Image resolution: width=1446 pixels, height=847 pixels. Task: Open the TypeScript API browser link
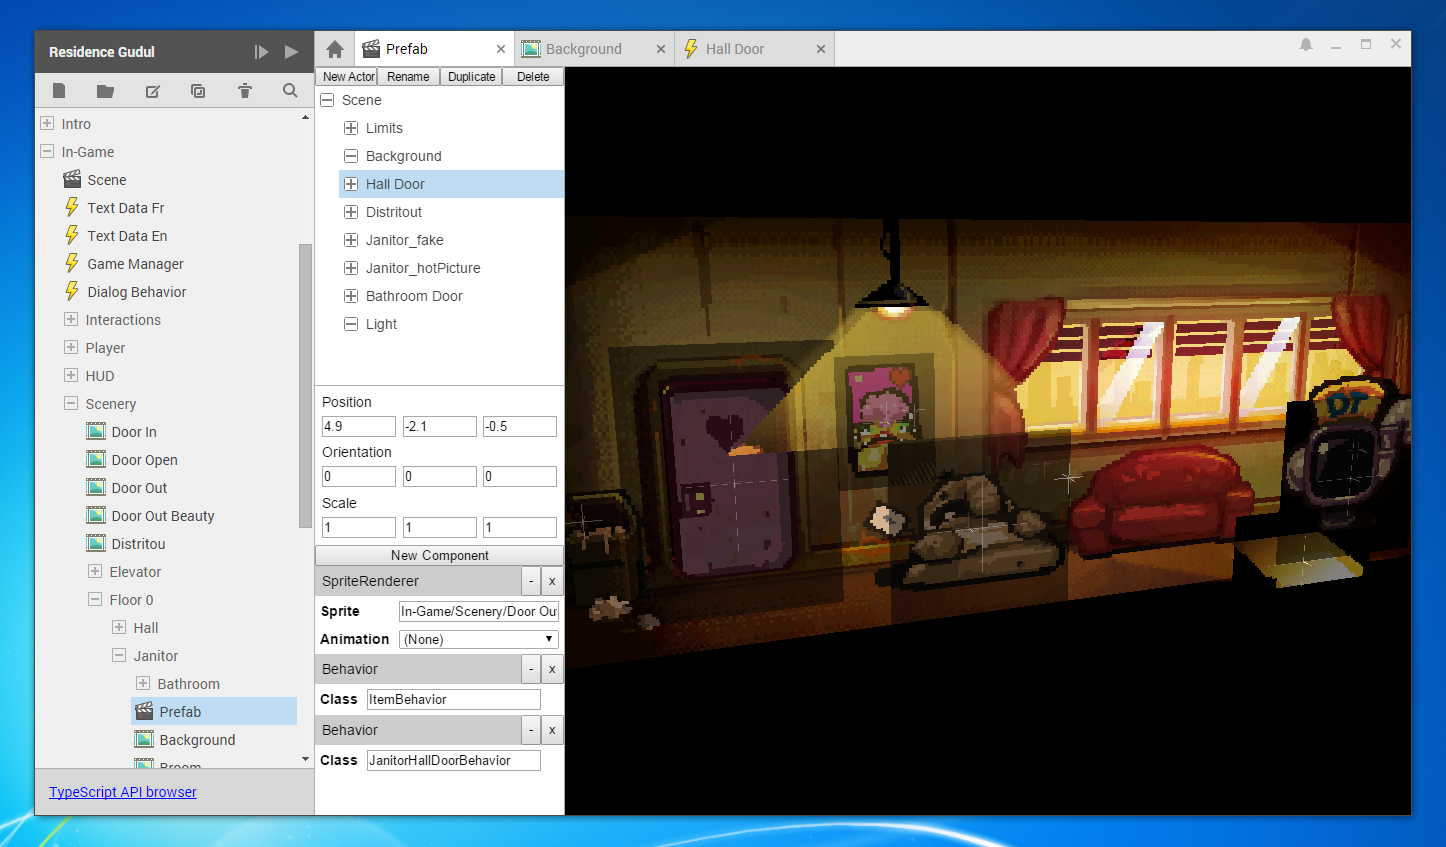point(123,792)
